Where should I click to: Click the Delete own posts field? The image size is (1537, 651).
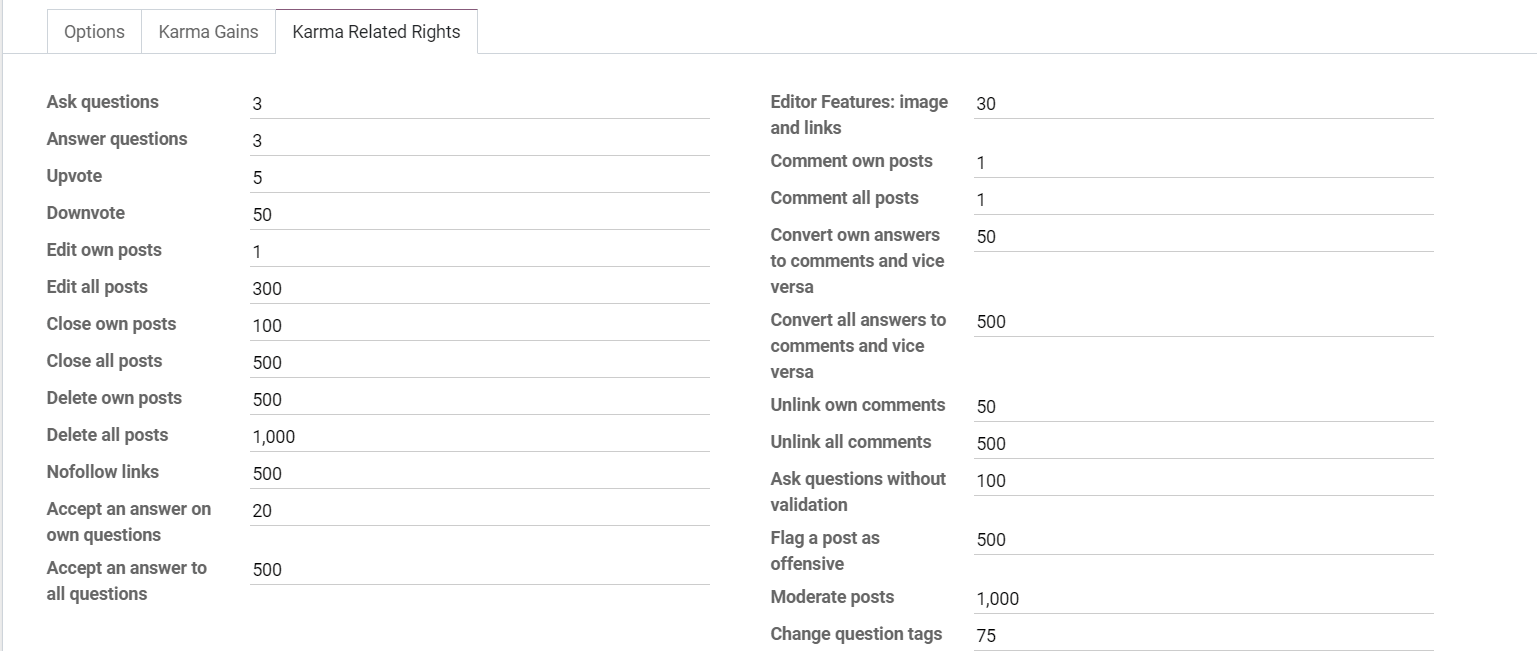coord(480,400)
